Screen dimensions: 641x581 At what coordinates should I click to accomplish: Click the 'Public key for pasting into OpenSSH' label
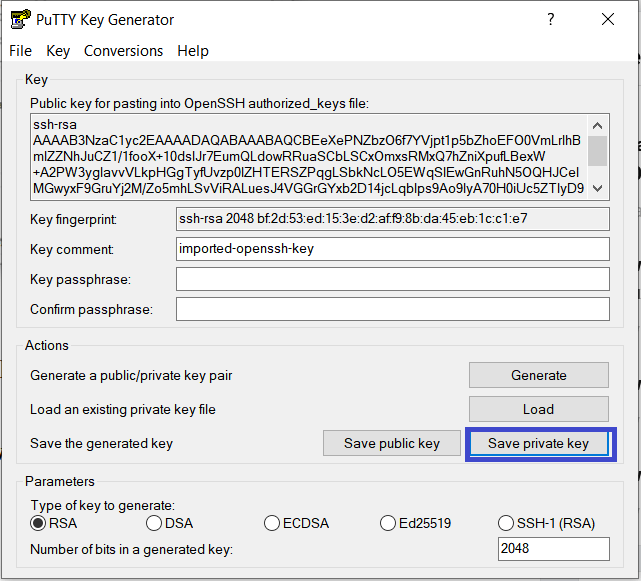pos(199,103)
